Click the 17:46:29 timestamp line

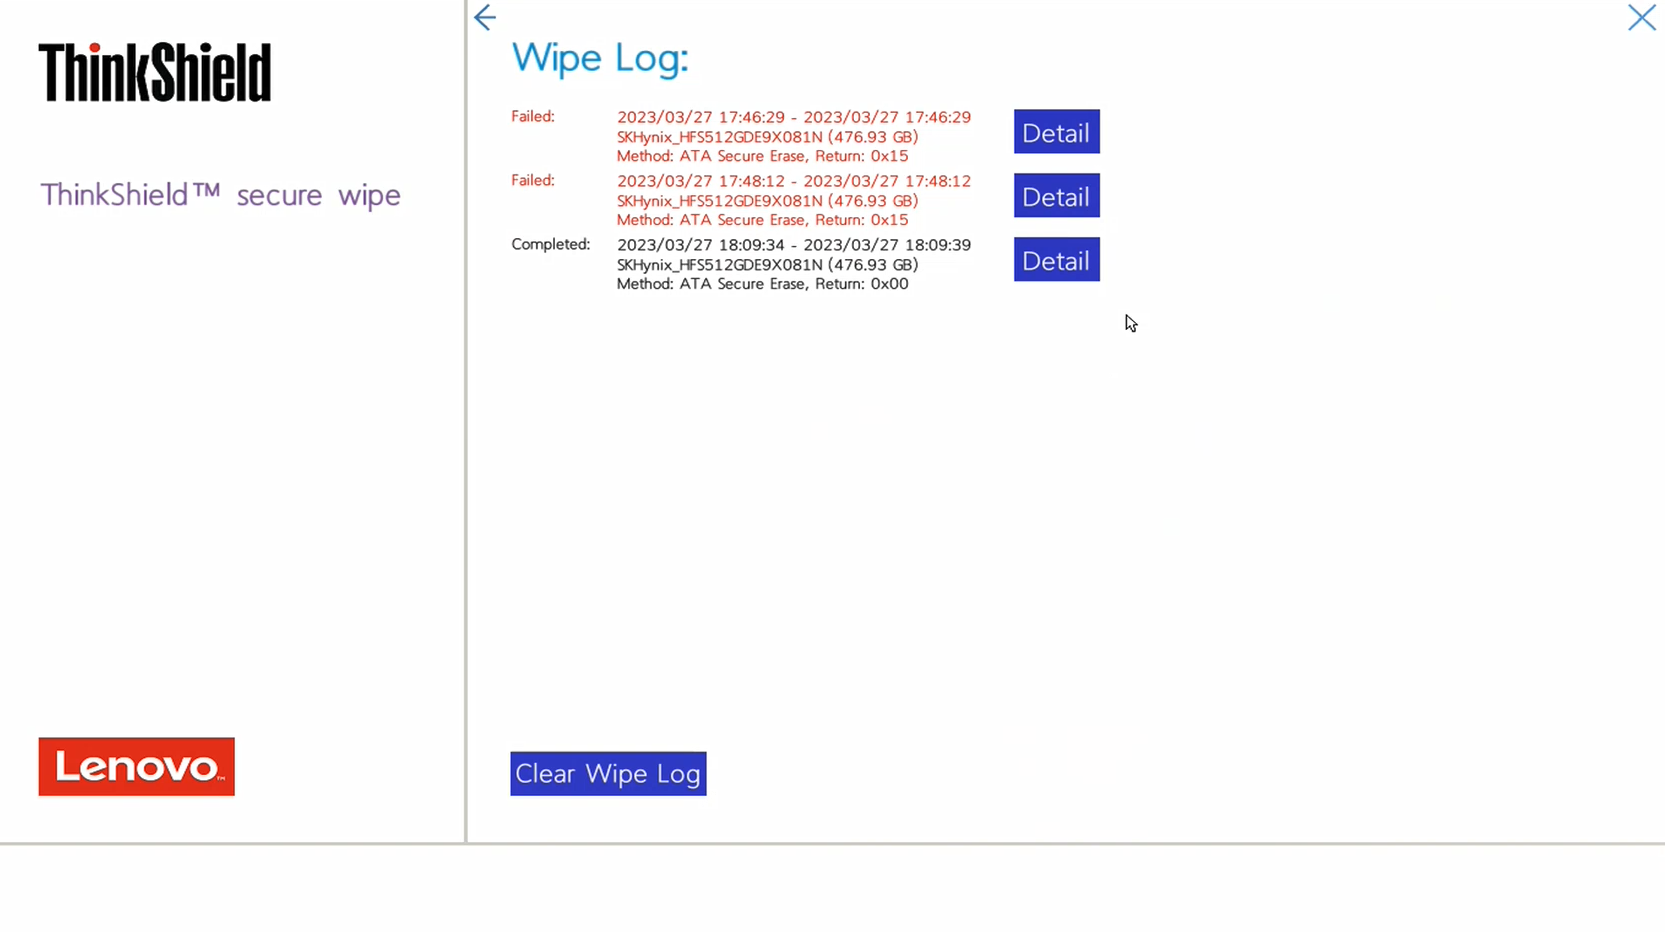pyautogui.click(x=793, y=117)
